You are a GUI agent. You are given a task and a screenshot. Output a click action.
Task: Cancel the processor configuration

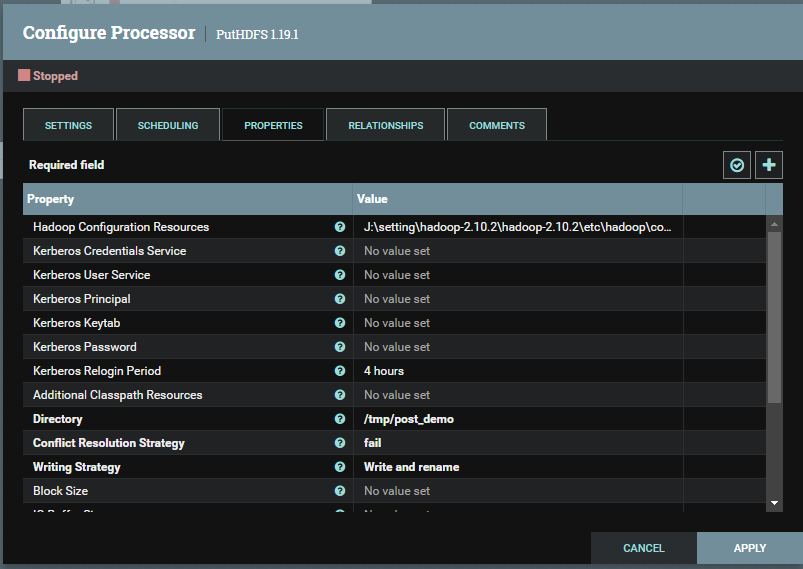click(644, 548)
